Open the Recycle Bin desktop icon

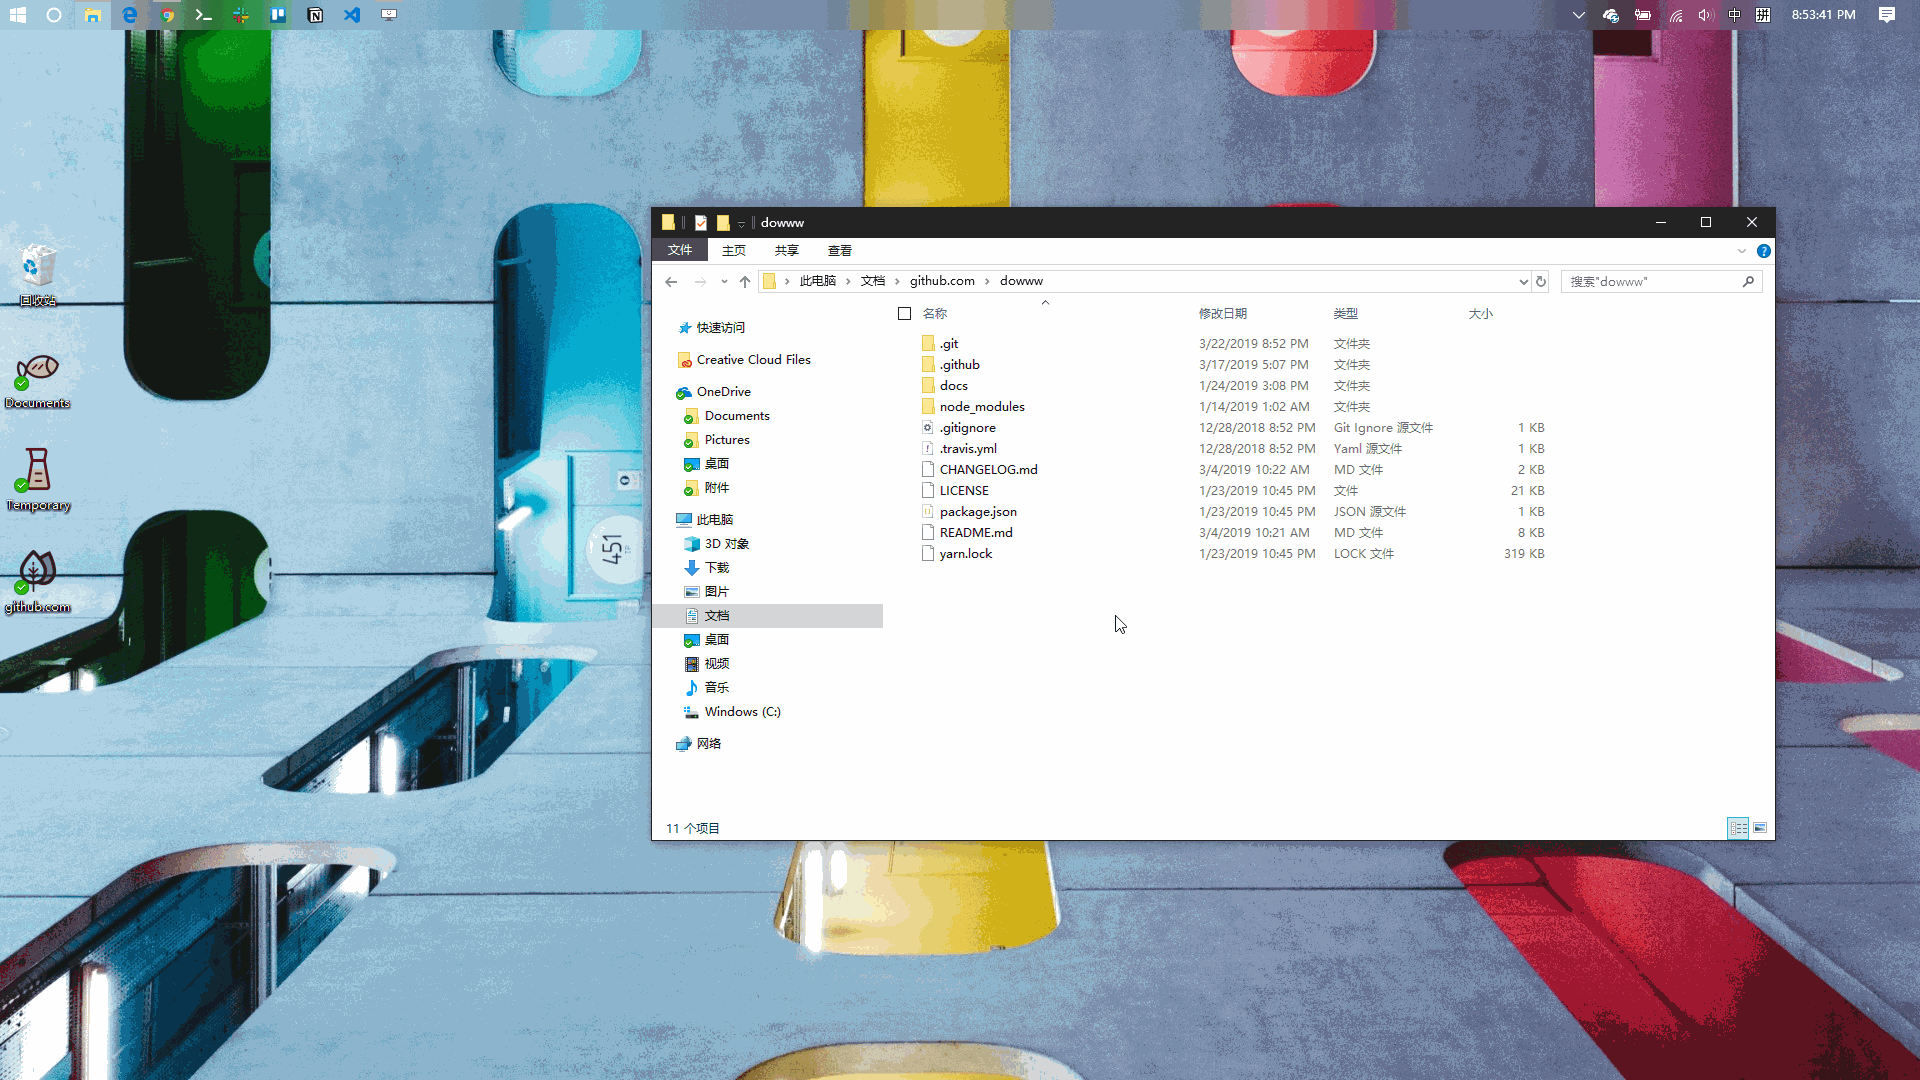tap(38, 275)
